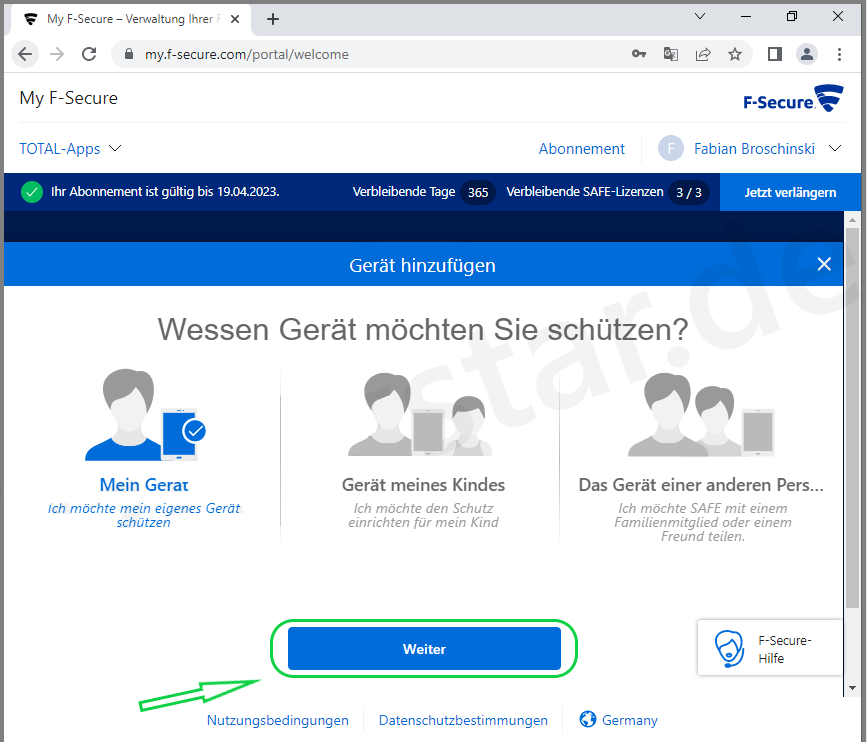Select the Gerät meines Kindes illustration

(420, 415)
